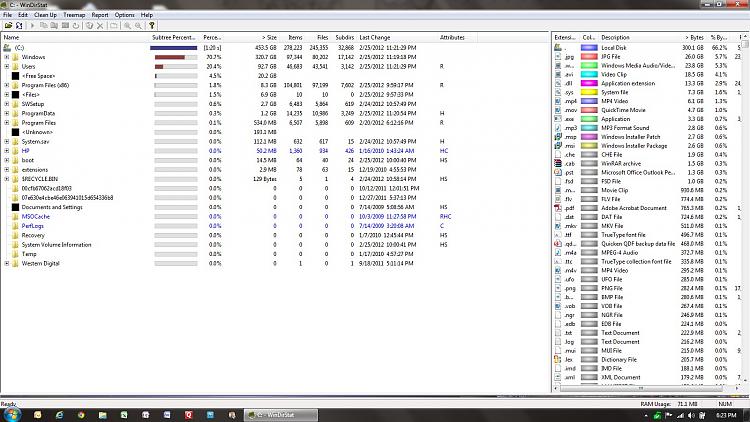Viewport: 750px width, 422px height.
Task: Click the color swatch for Video Clip
Action: [589, 74]
